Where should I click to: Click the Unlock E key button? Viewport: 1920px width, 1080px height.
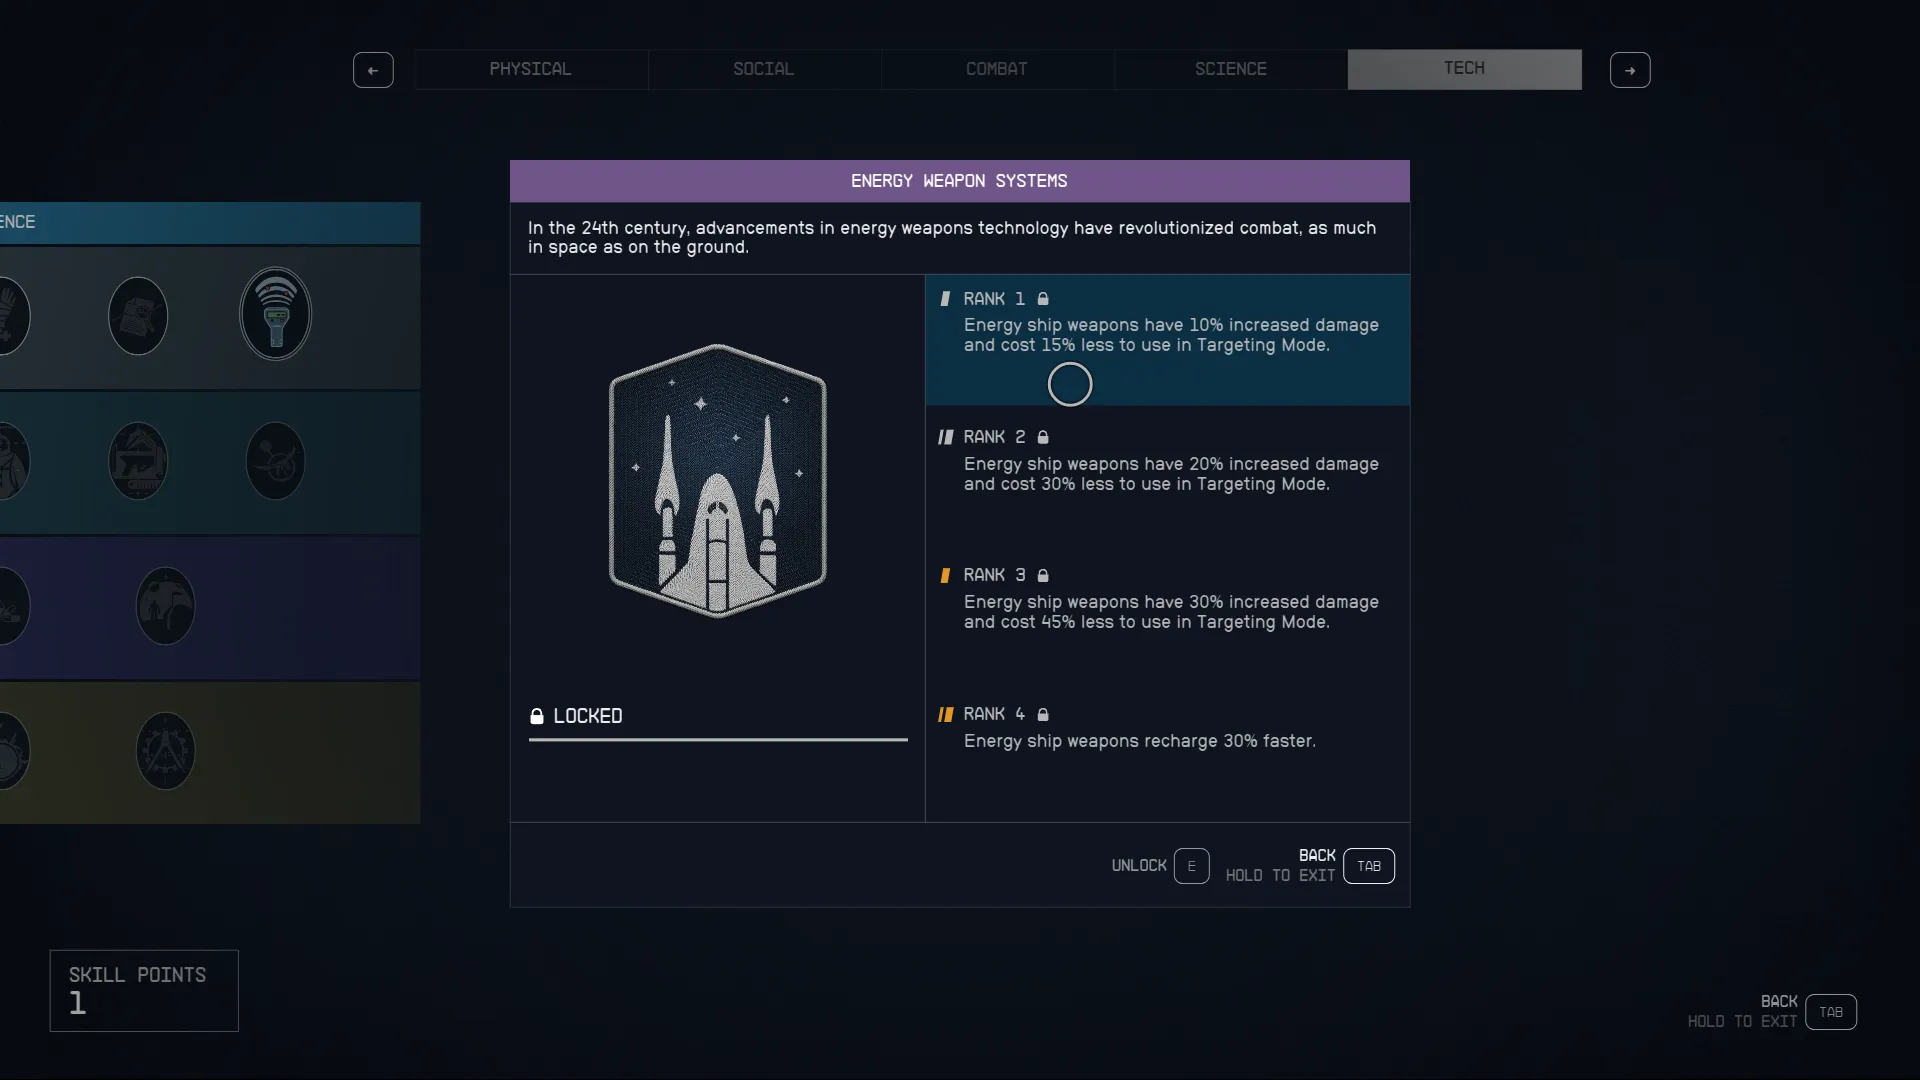tap(1191, 866)
